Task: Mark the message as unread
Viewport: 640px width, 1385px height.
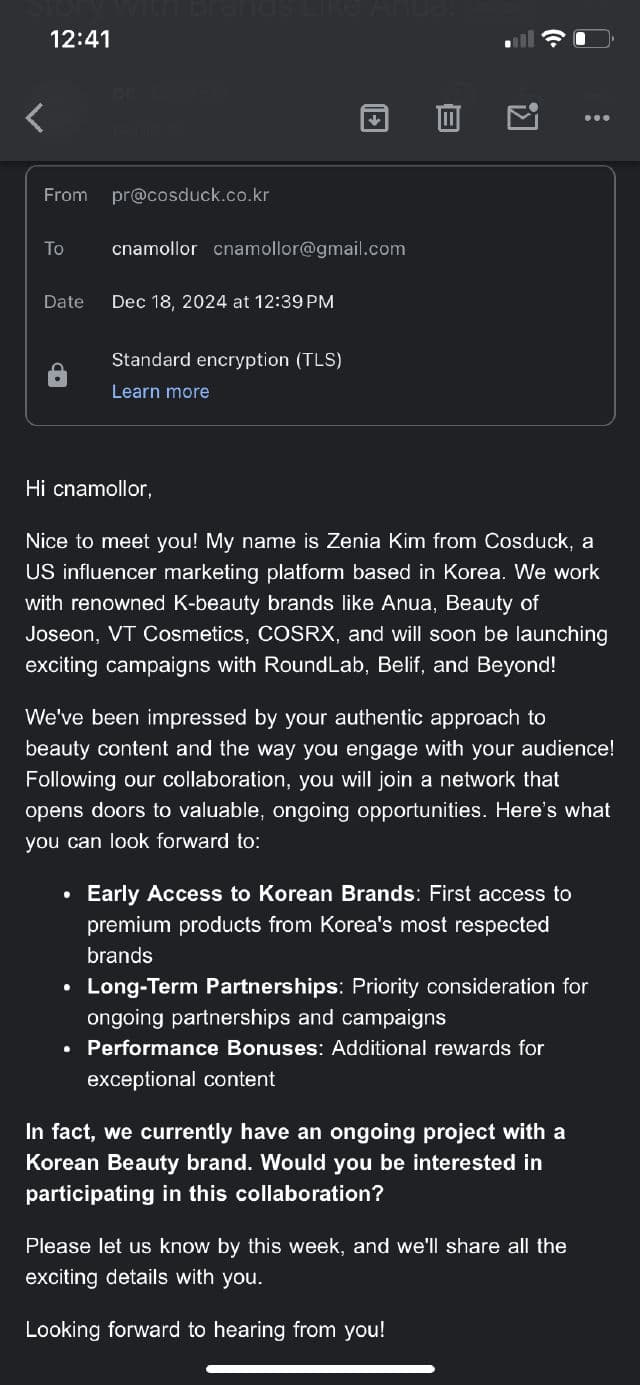Action: (522, 117)
